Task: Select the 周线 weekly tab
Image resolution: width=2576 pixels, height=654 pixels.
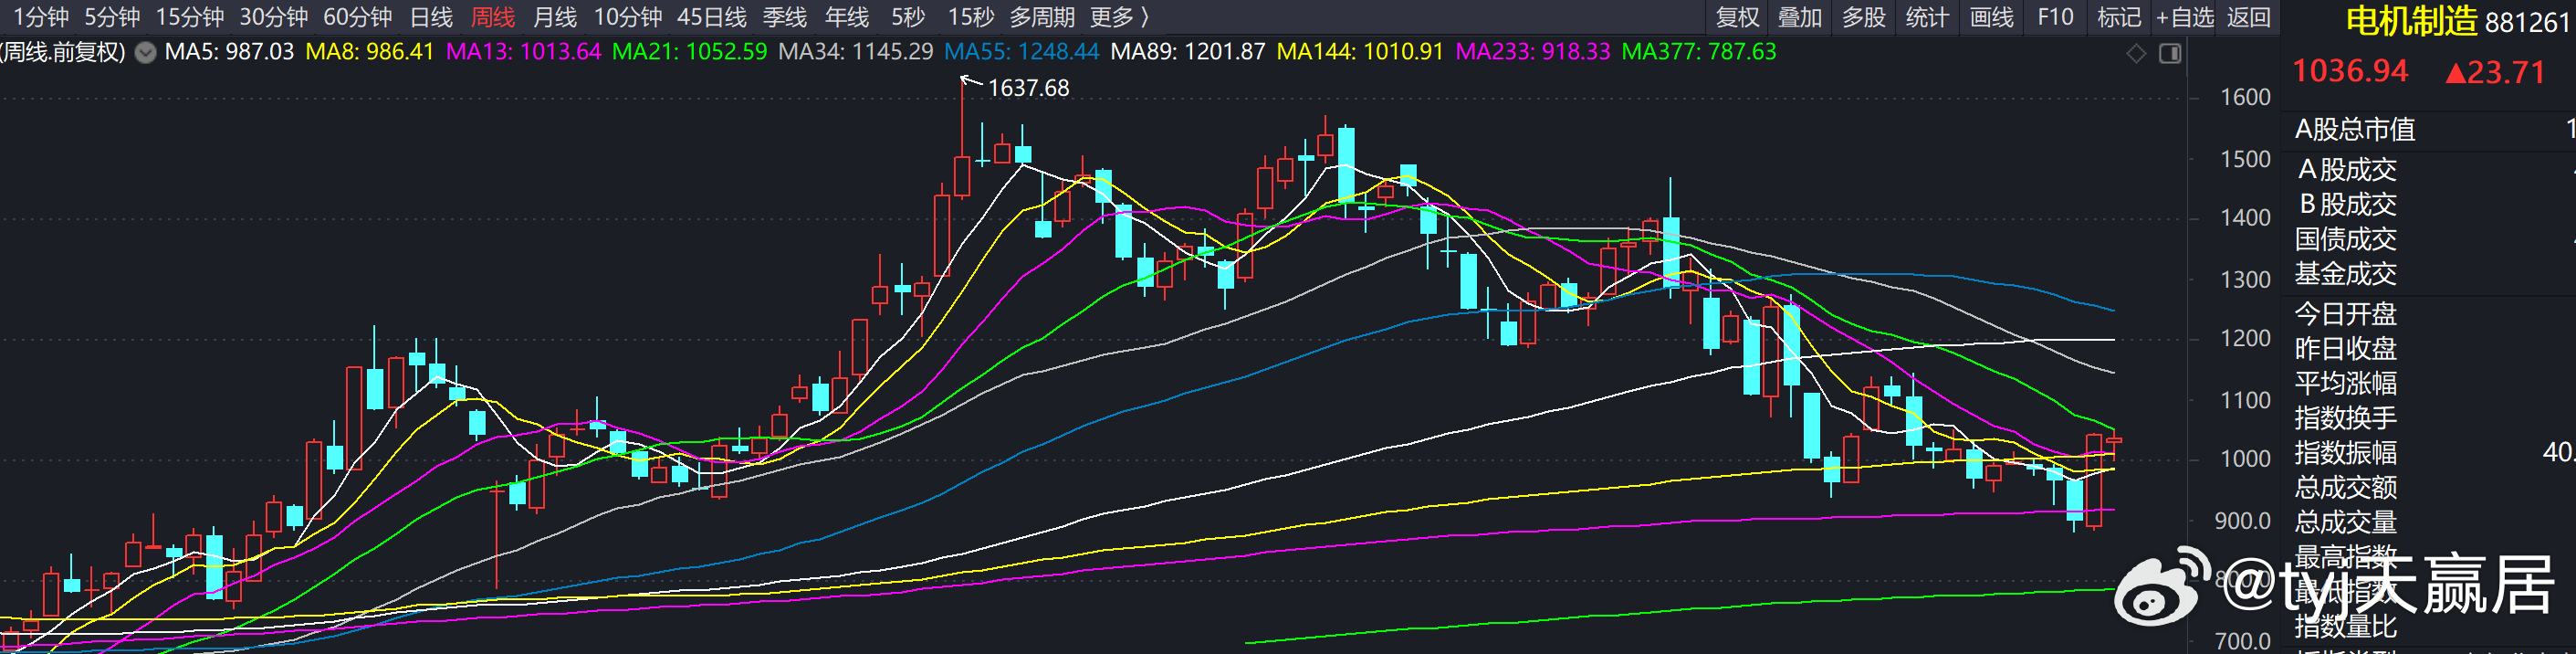Action: pos(493,17)
